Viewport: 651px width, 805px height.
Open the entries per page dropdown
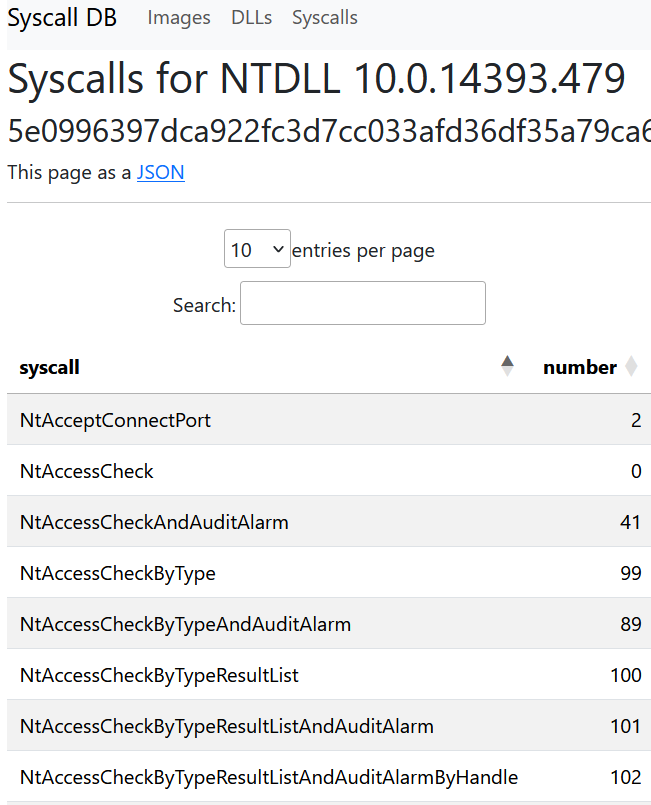click(257, 248)
